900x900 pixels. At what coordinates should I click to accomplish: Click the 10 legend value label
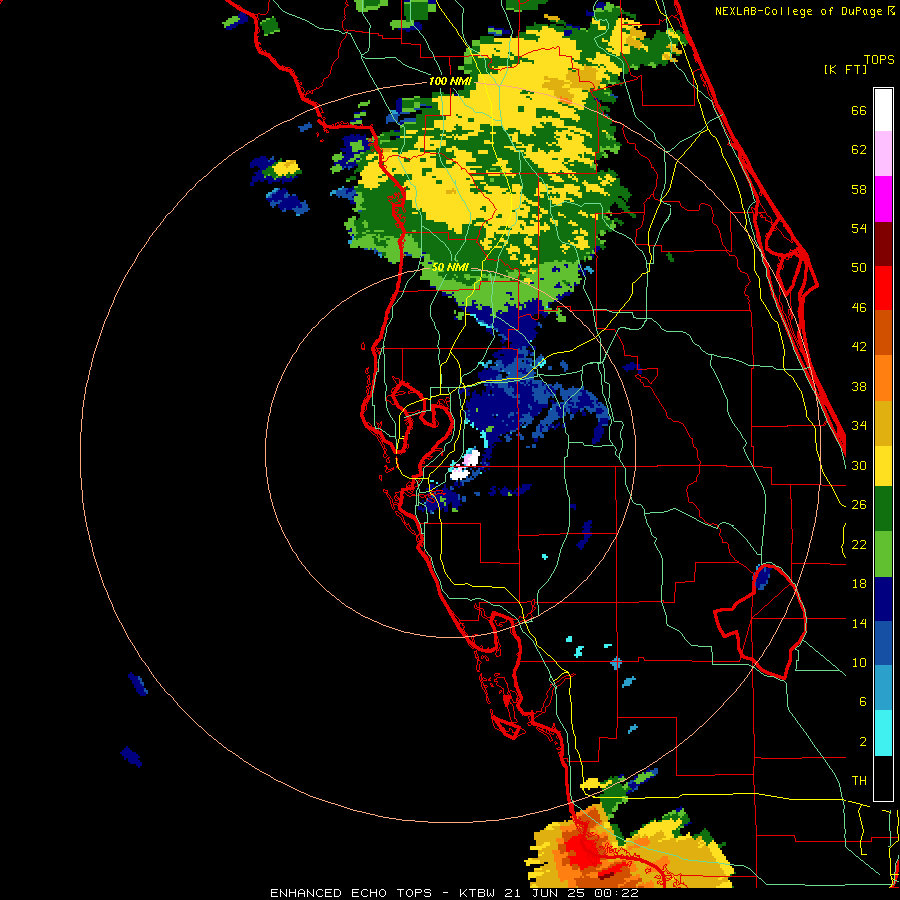(859, 662)
